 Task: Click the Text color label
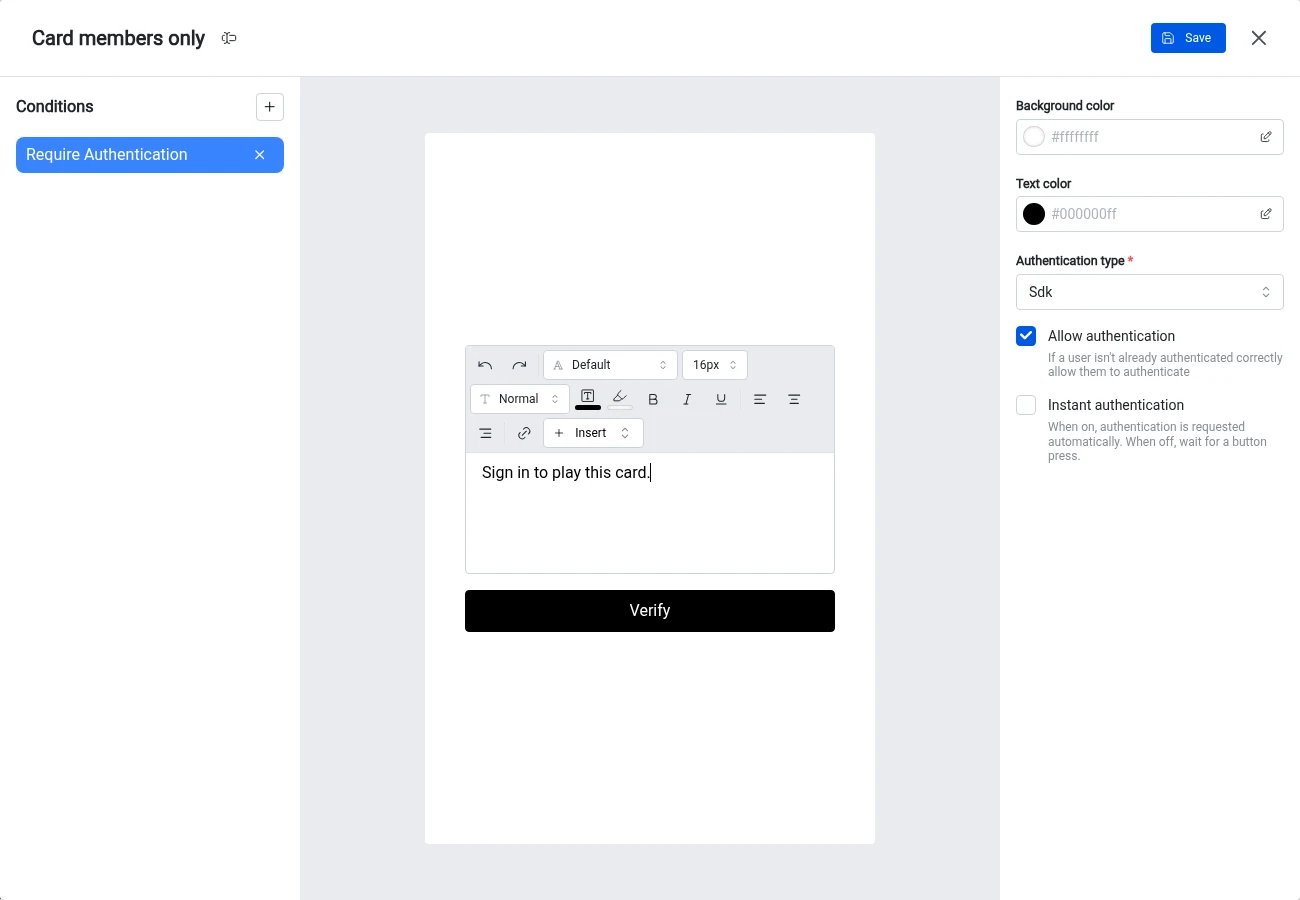pyautogui.click(x=1044, y=184)
